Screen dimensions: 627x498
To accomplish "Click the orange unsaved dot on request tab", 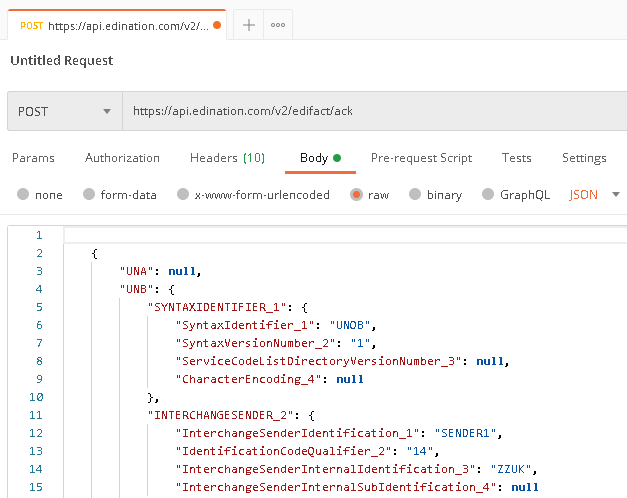I will tap(217, 25).
